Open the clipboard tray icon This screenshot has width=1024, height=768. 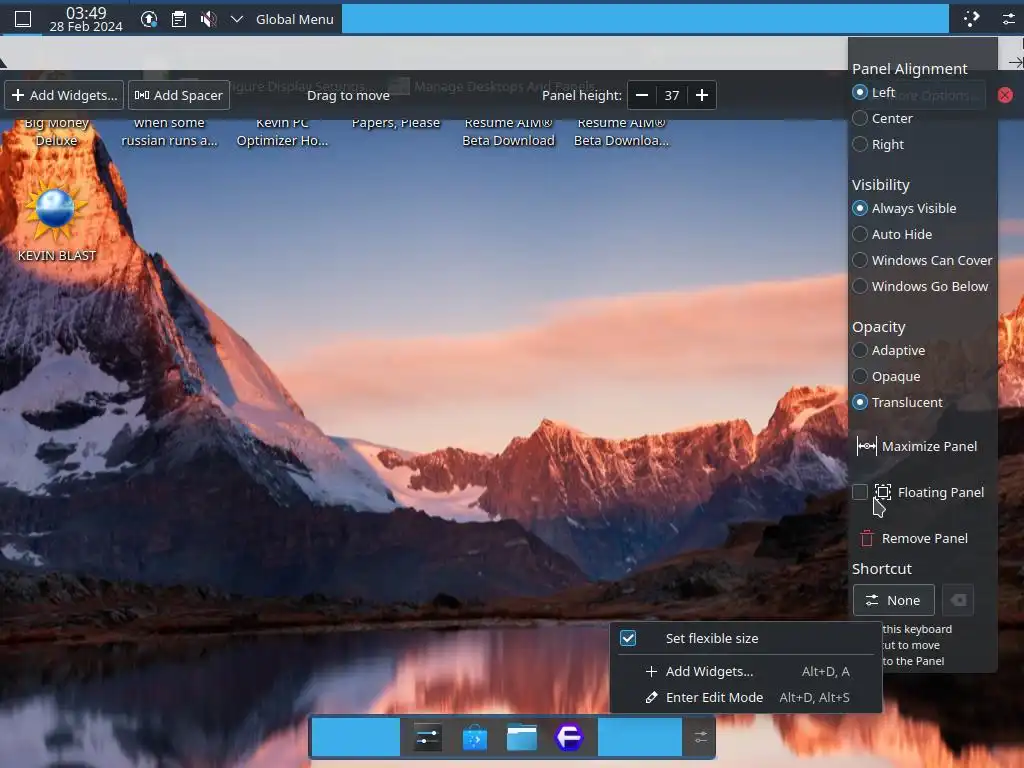pyautogui.click(x=178, y=19)
